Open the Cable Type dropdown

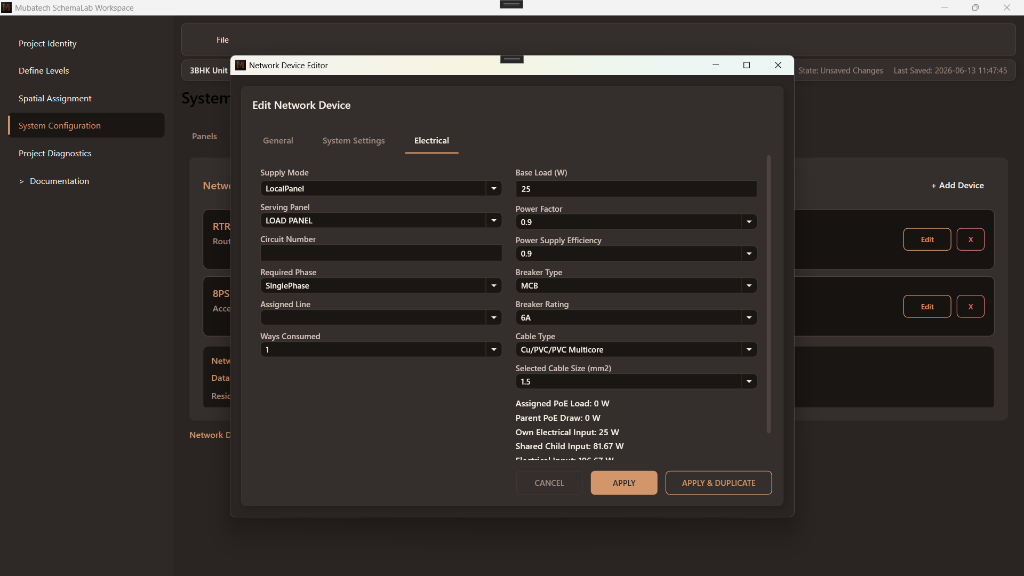pyautogui.click(x=636, y=349)
